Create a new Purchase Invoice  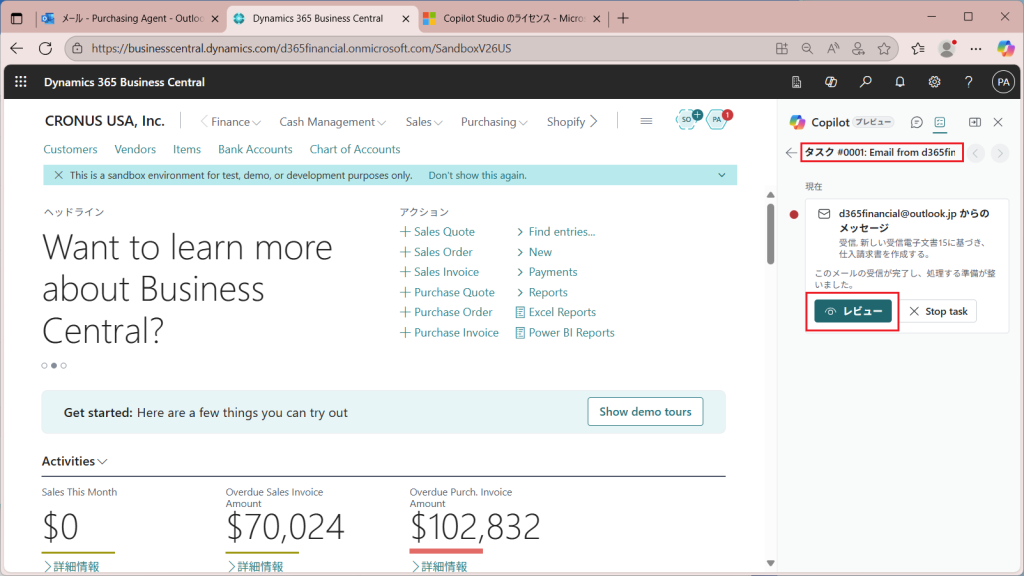pyautogui.click(x=449, y=332)
